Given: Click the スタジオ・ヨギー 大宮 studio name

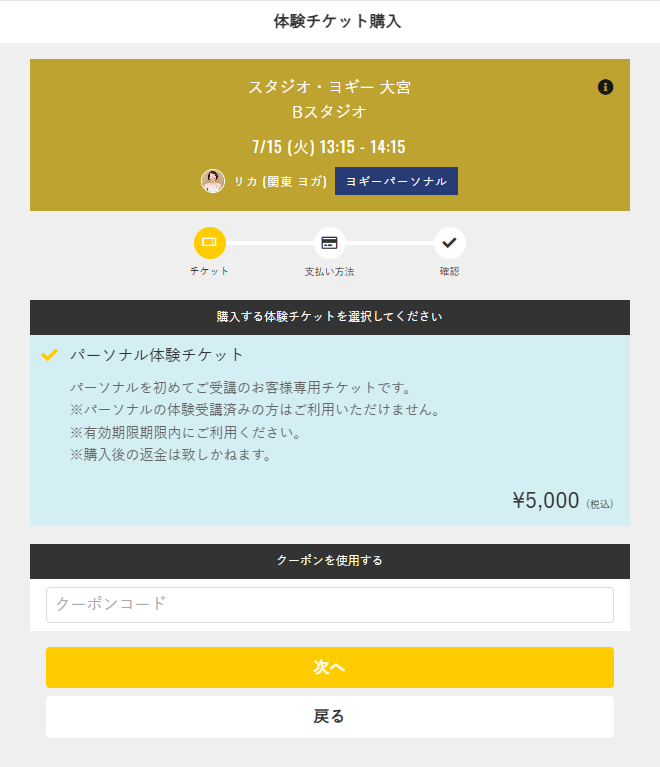Looking at the screenshot, I should (x=329, y=87).
